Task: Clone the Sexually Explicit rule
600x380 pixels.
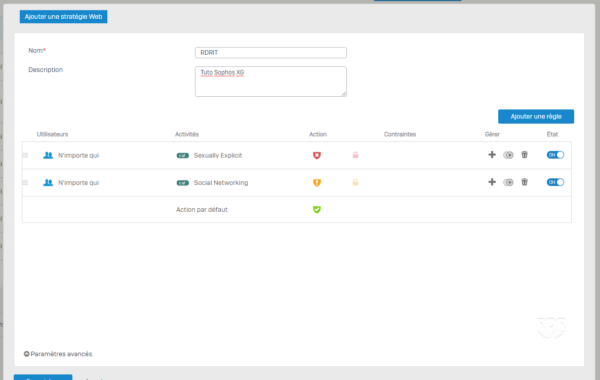Action: click(508, 155)
